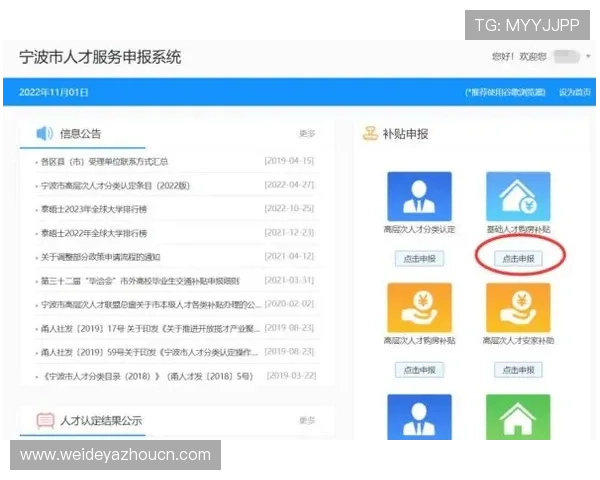Click date [2019-04-15] in notice list
The width and height of the screenshot is (600, 480).
(289, 161)
